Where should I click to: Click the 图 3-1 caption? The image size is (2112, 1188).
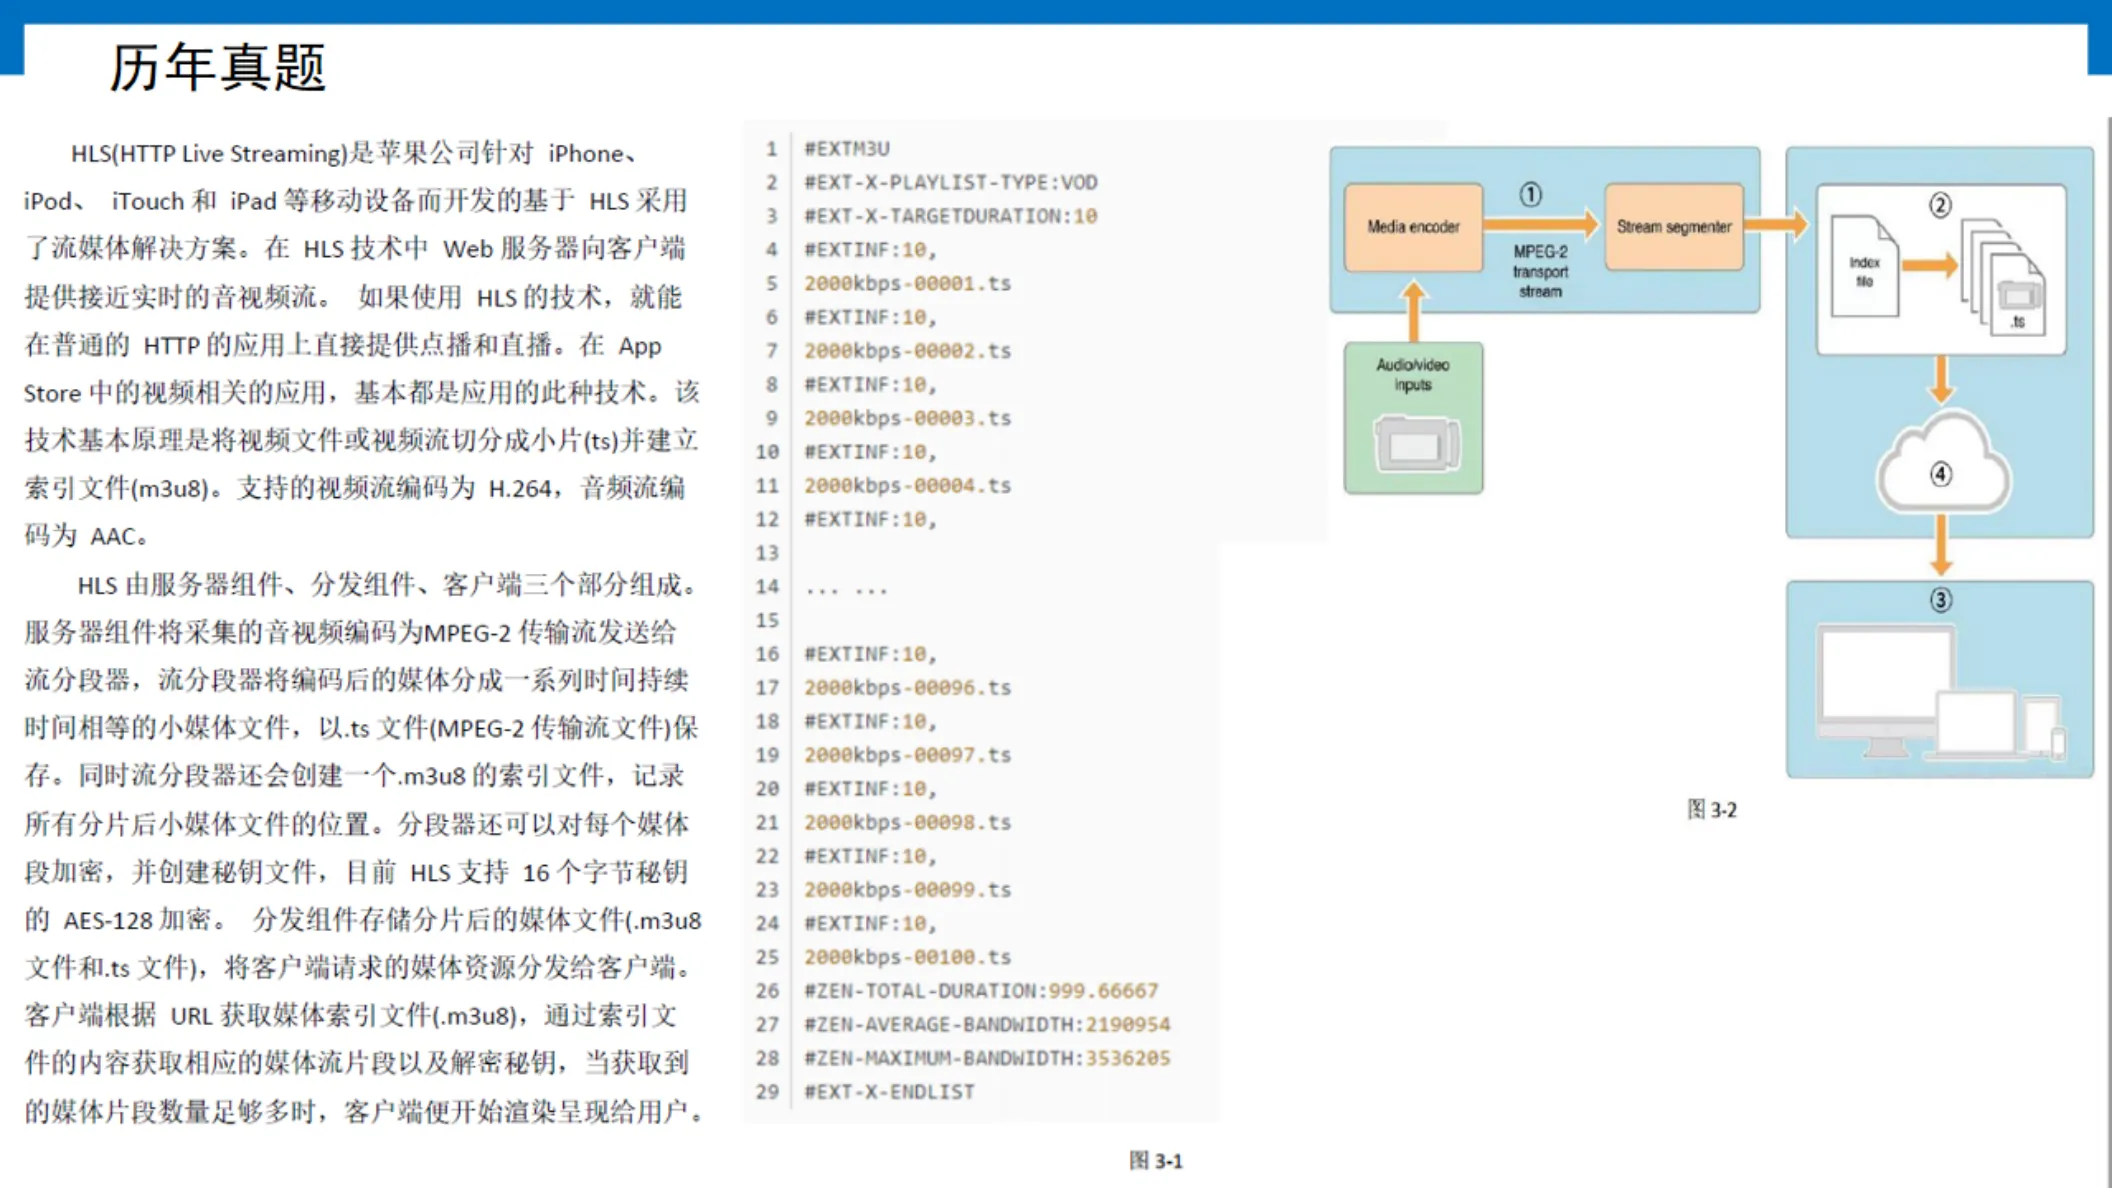(1156, 1161)
